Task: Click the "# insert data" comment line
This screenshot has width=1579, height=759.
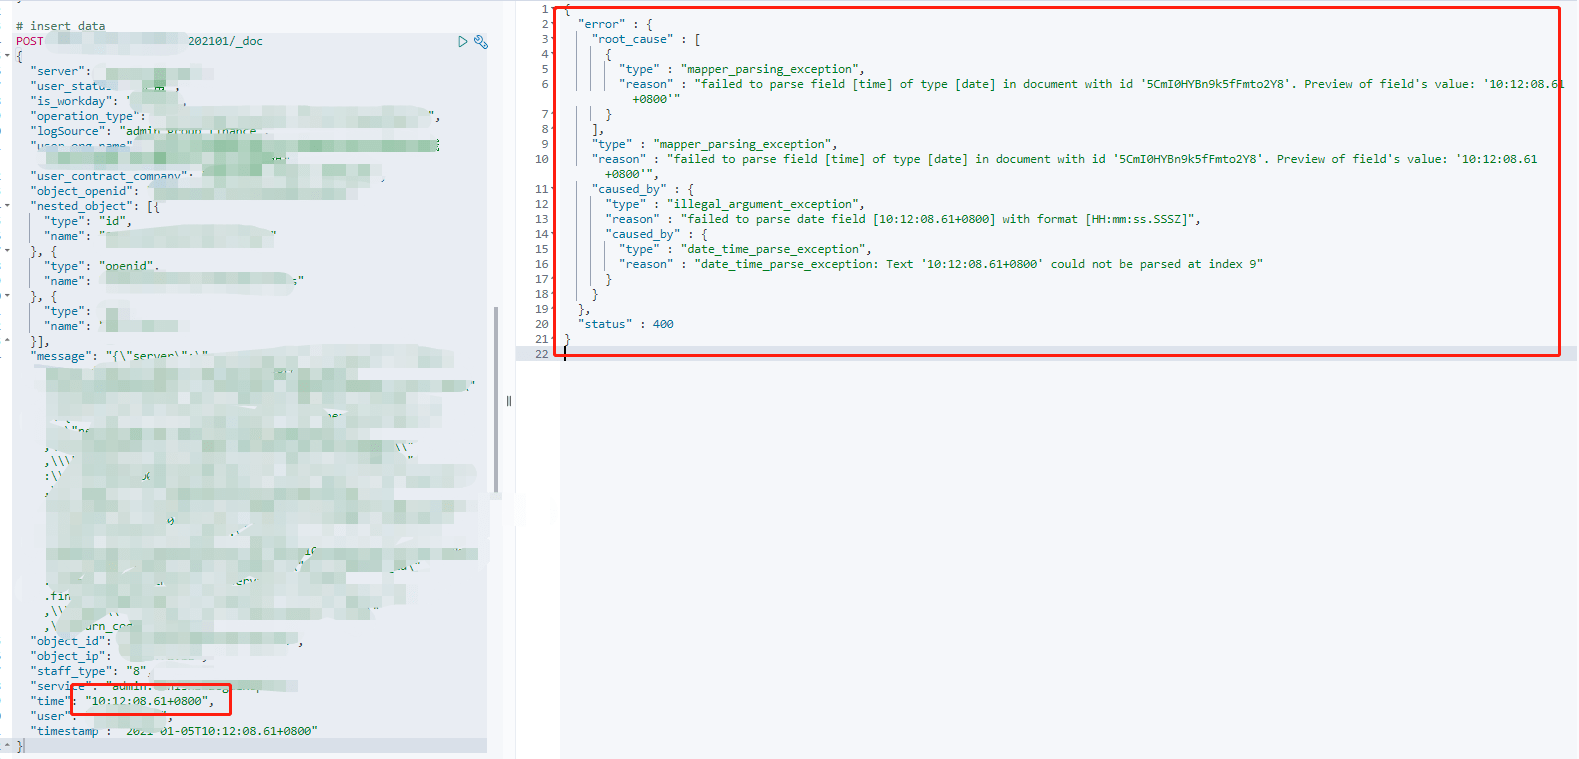Action: [60, 26]
